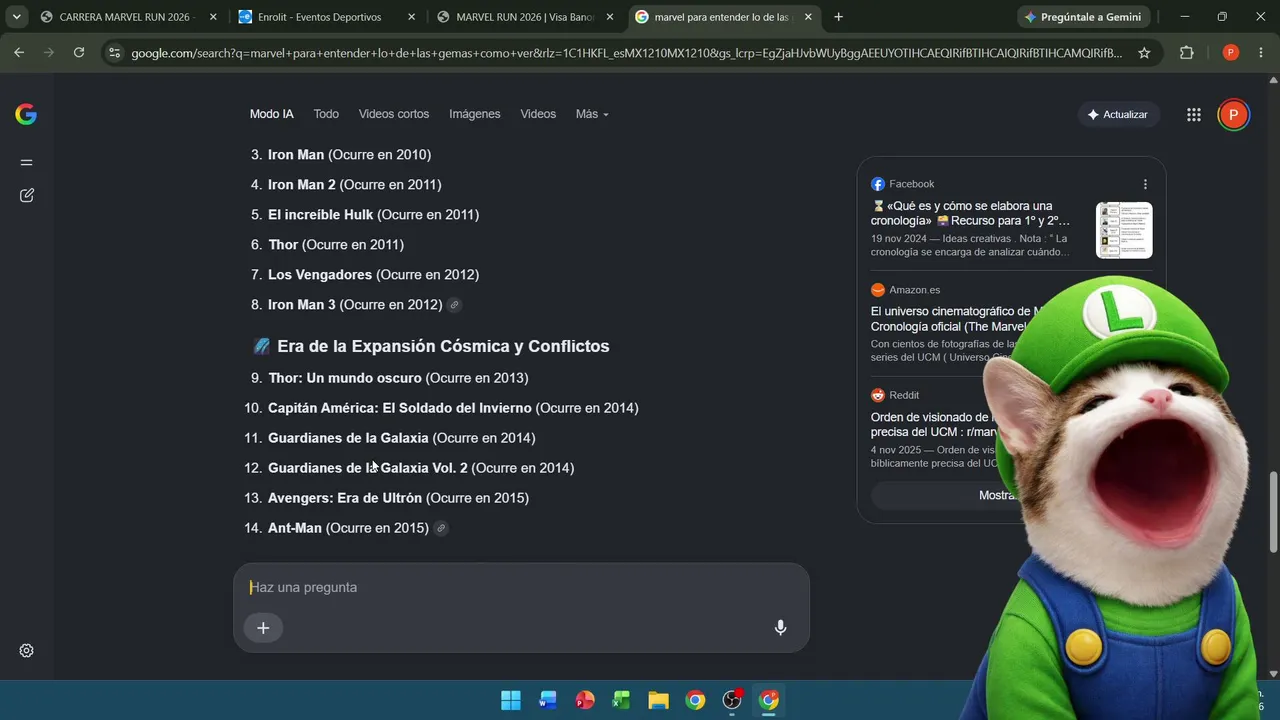Toggle the AI Mode sidebar panel
Screen dimensions: 1280x720
coord(27,163)
